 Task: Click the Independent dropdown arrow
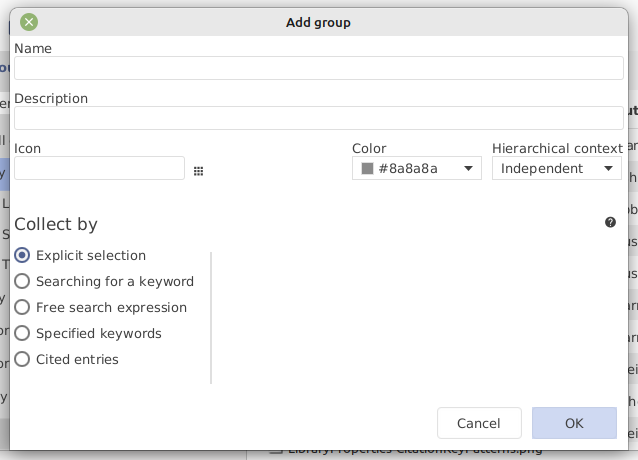pos(608,169)
